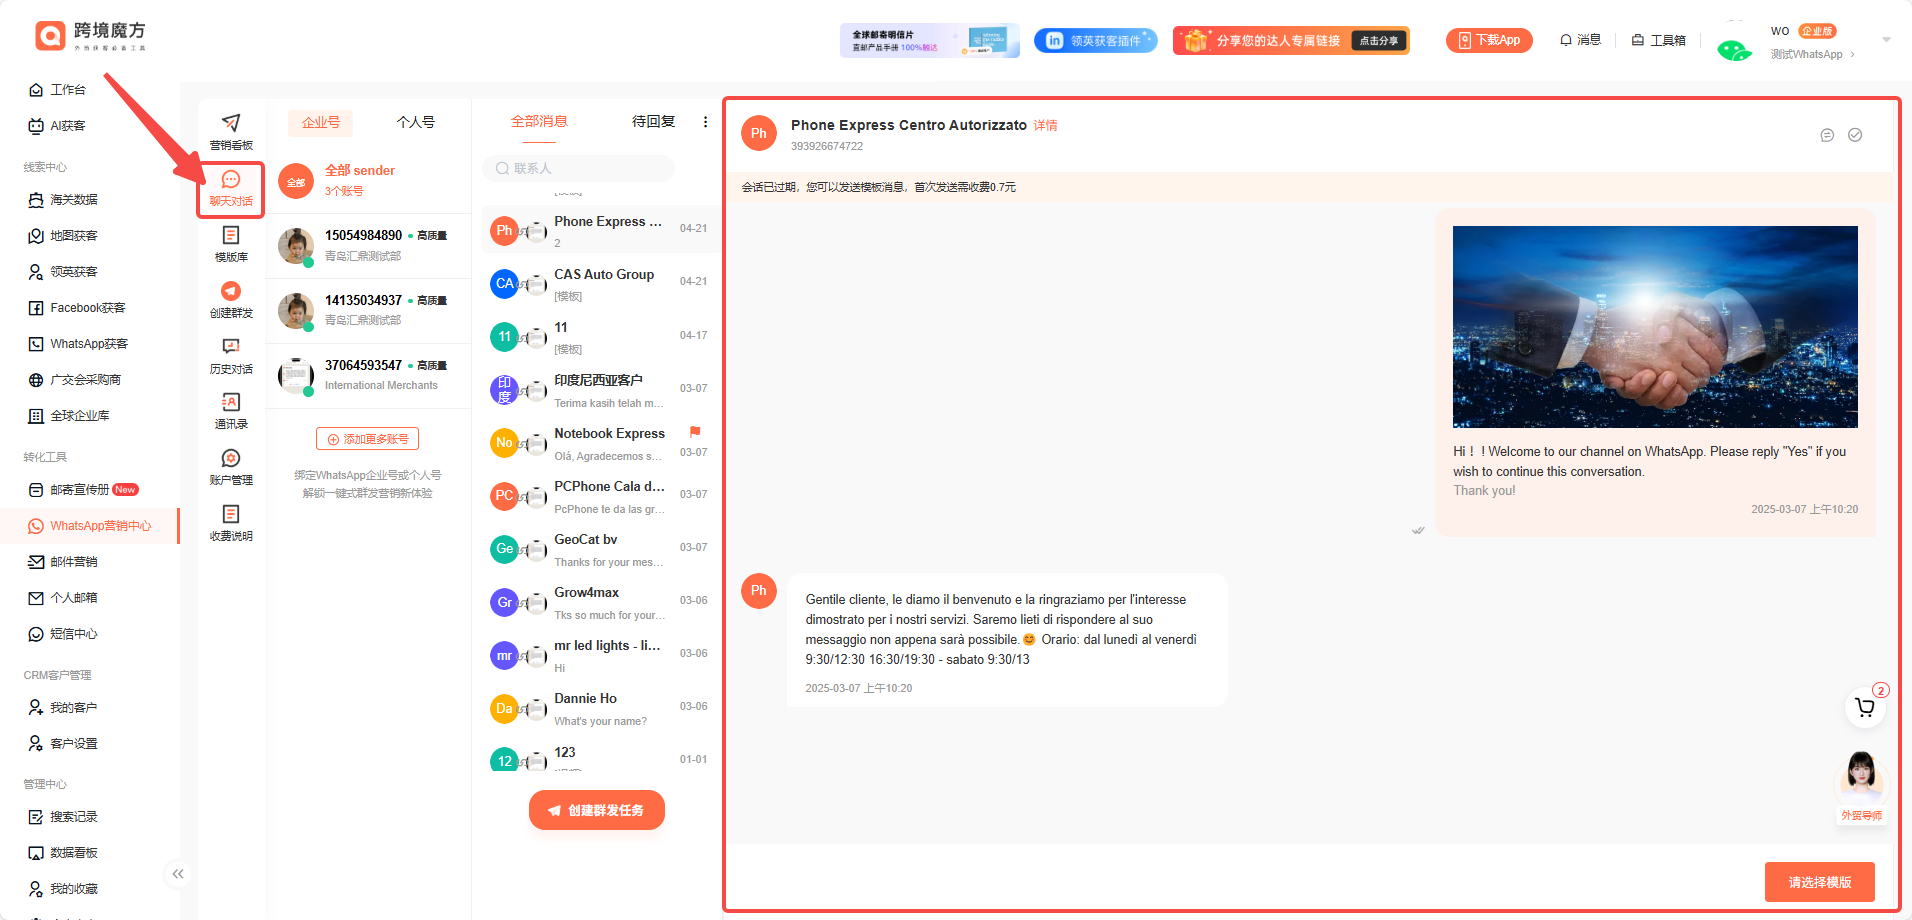Click 添加更多账号 button

[367, 439]
